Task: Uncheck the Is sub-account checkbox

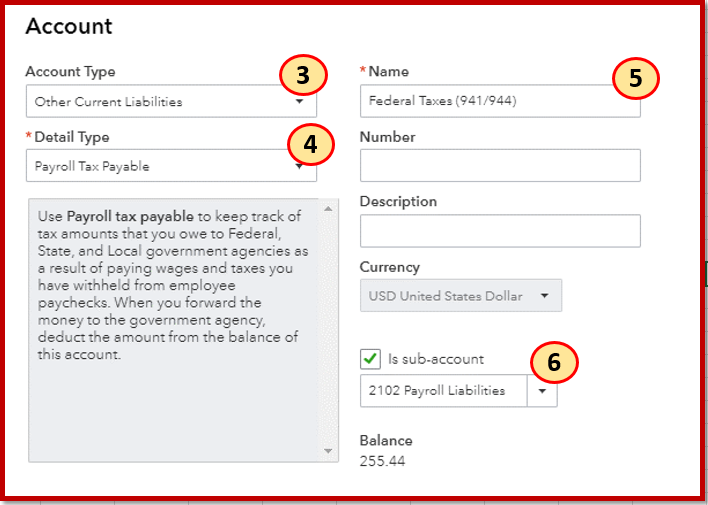Action: click(370, 359)
